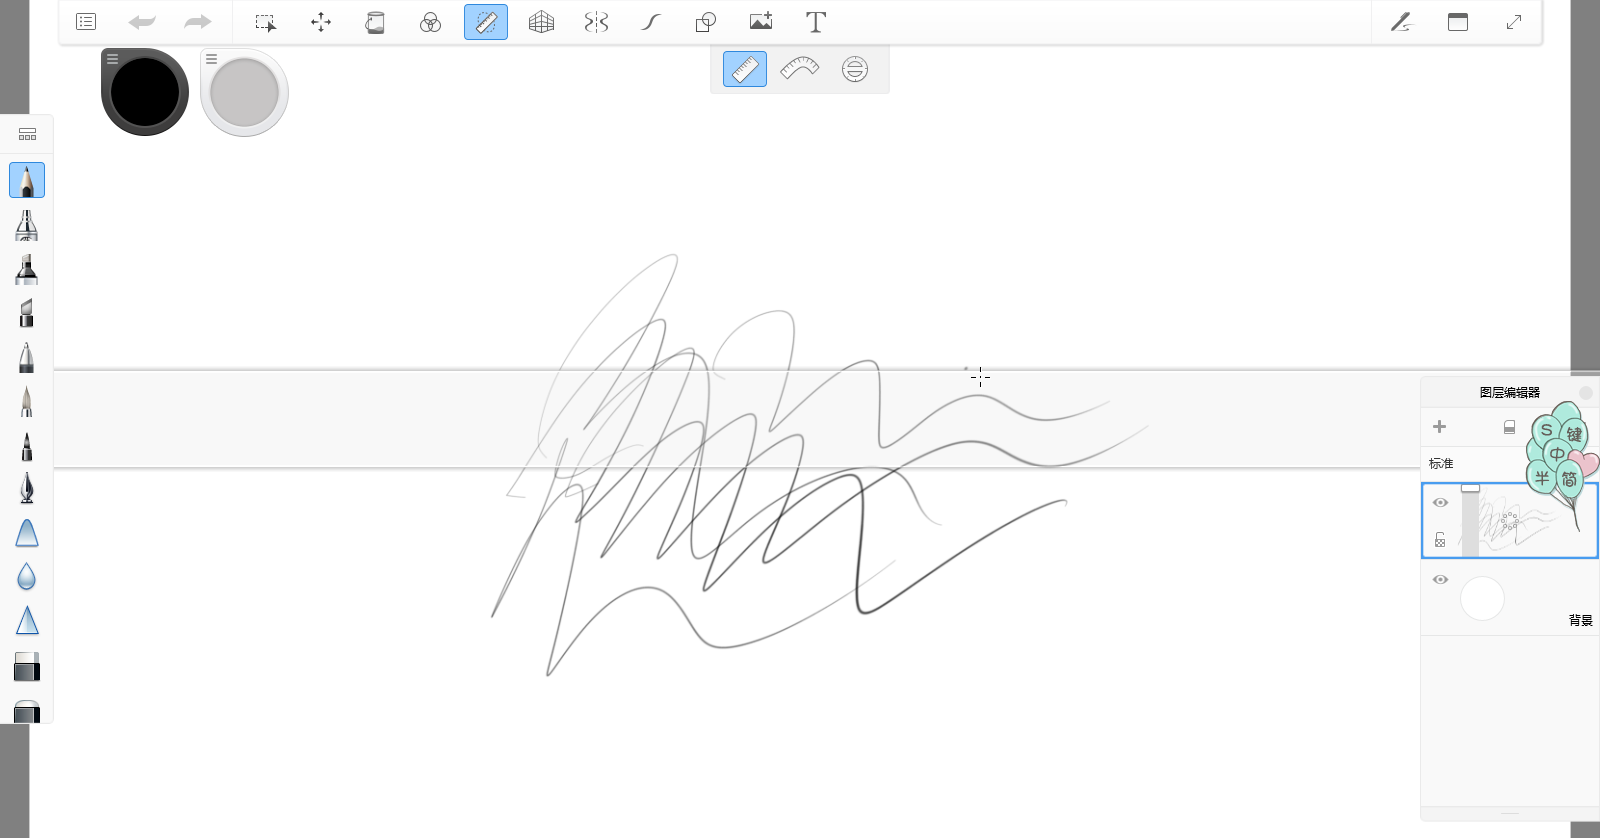The image size is (1600, 838).
Task: Click the pen stylus icon in top bar
Action: [1402, 22]
